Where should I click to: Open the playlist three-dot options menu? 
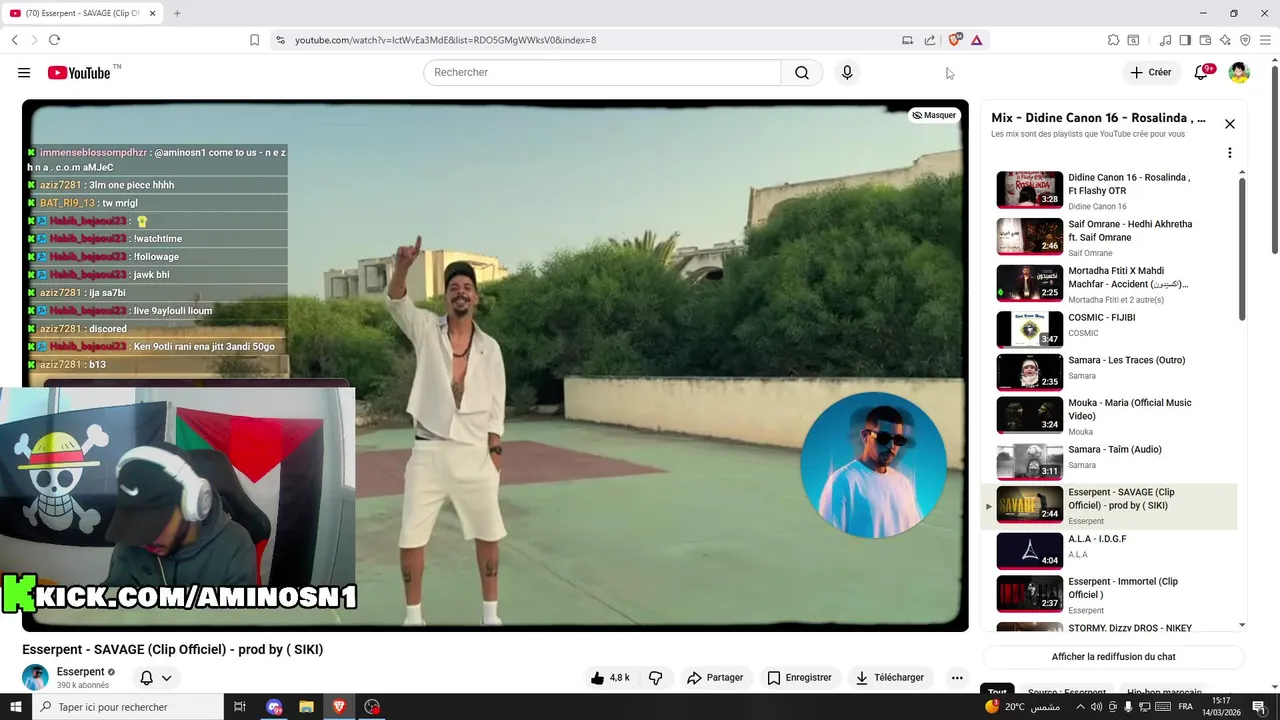click(1230, 153)
